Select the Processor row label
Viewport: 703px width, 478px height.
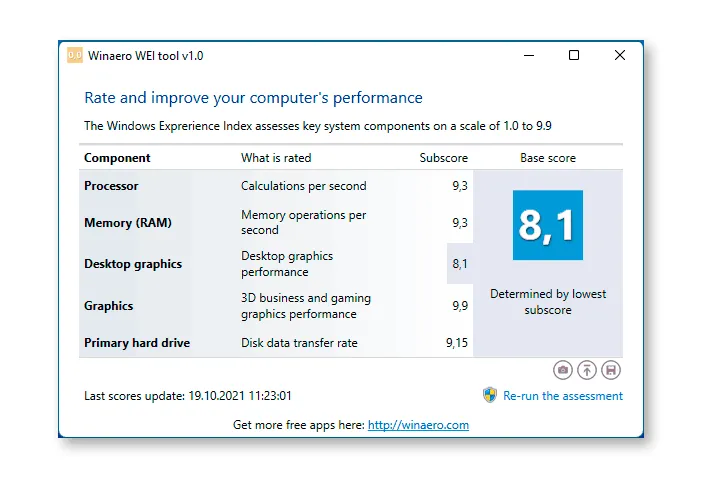coord(111,186)
